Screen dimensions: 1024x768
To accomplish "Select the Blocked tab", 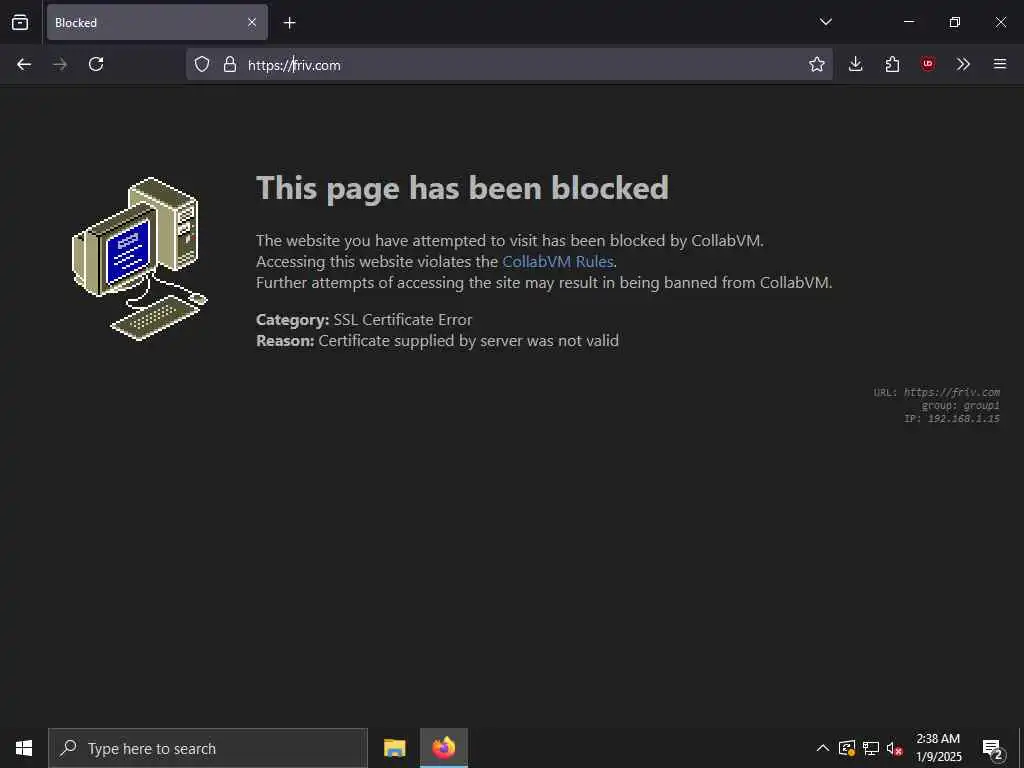I will (157, 22).
